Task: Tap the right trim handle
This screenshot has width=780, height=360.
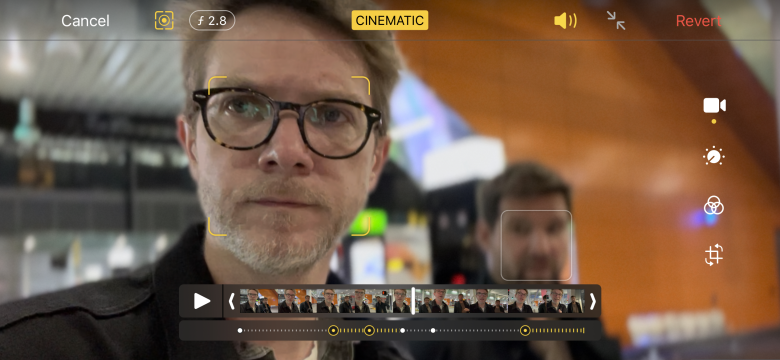Action: coord(592,301)
